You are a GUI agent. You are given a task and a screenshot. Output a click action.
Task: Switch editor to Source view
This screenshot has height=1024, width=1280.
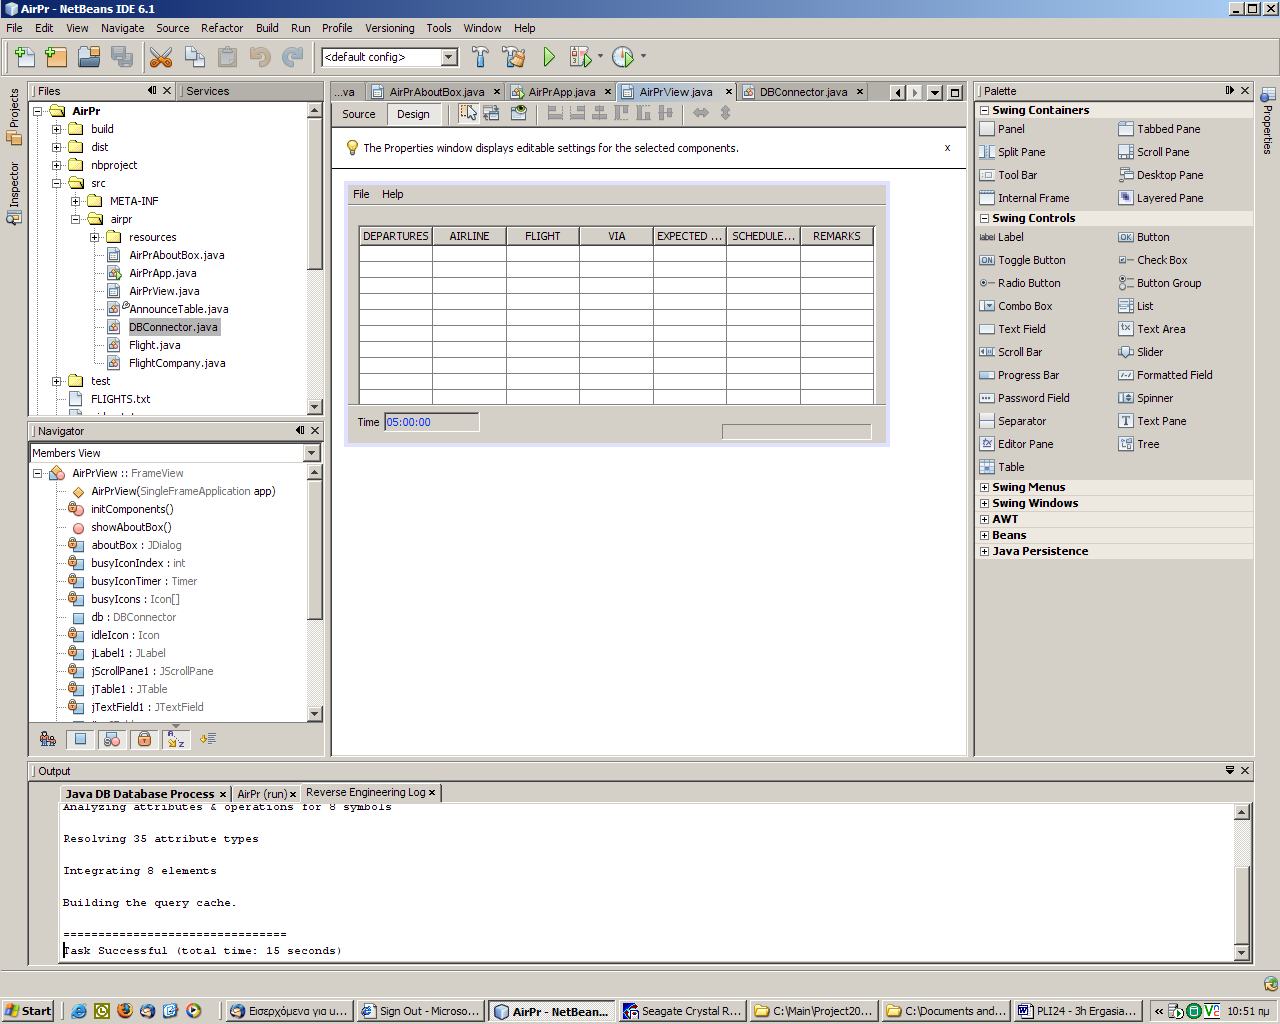[359, 114]
